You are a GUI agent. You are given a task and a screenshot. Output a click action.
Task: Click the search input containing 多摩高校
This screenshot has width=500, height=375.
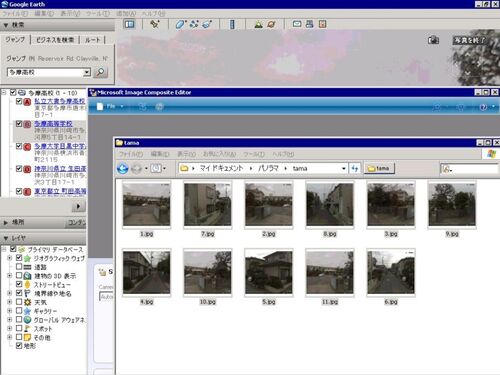point(45,72)
